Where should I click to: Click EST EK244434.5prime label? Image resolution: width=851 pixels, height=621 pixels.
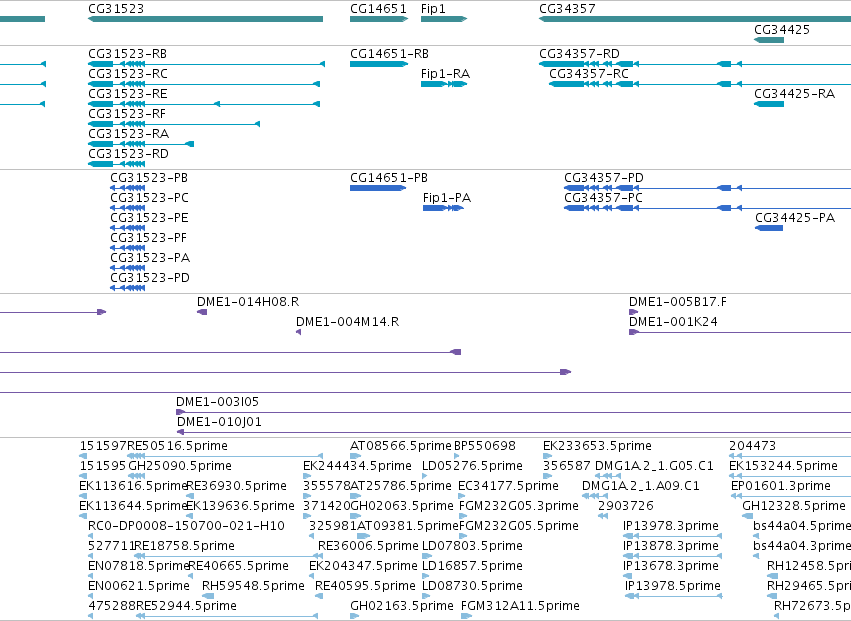[x=358, y=466]
